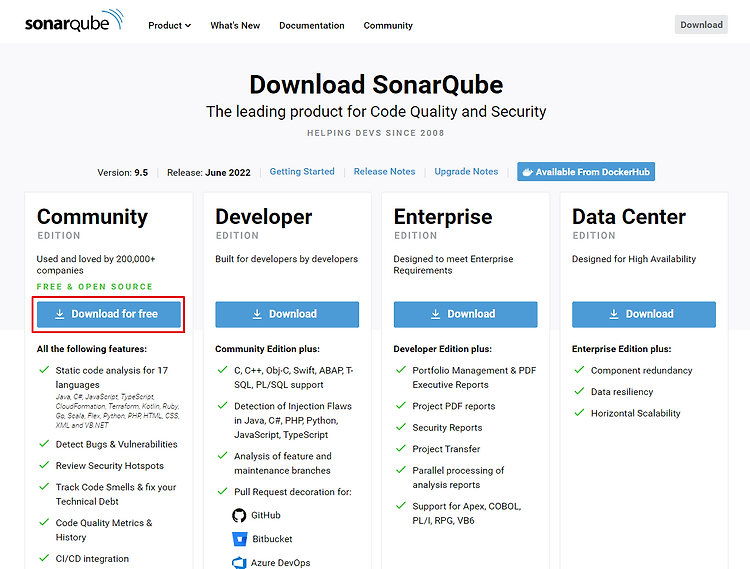Click Download for free button

coord(109,314)
